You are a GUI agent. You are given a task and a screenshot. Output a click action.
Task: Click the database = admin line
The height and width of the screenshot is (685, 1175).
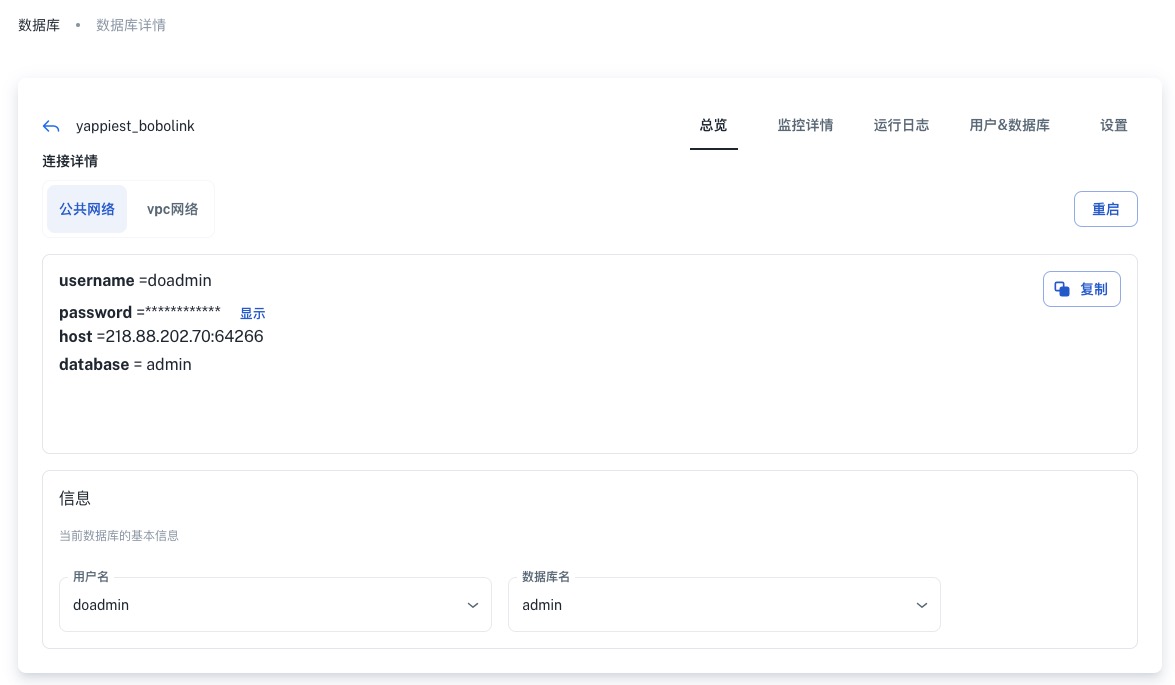pyautogui.click(x=125, y=365)
